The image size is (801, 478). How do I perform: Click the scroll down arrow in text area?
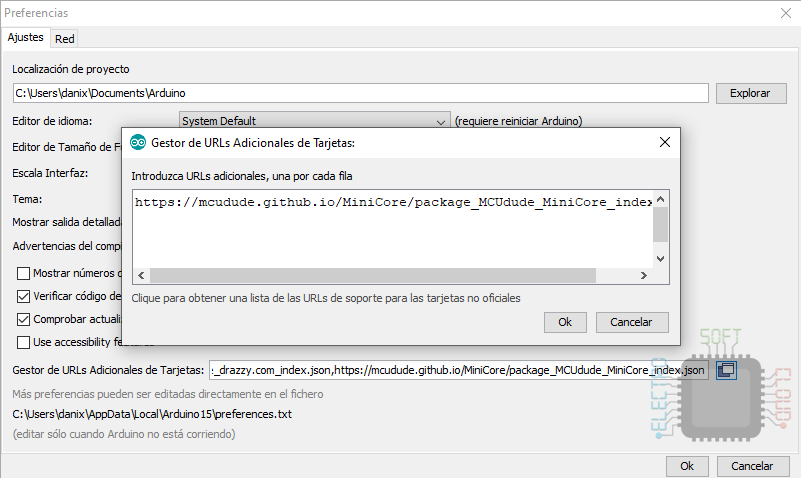coord(661,259)
